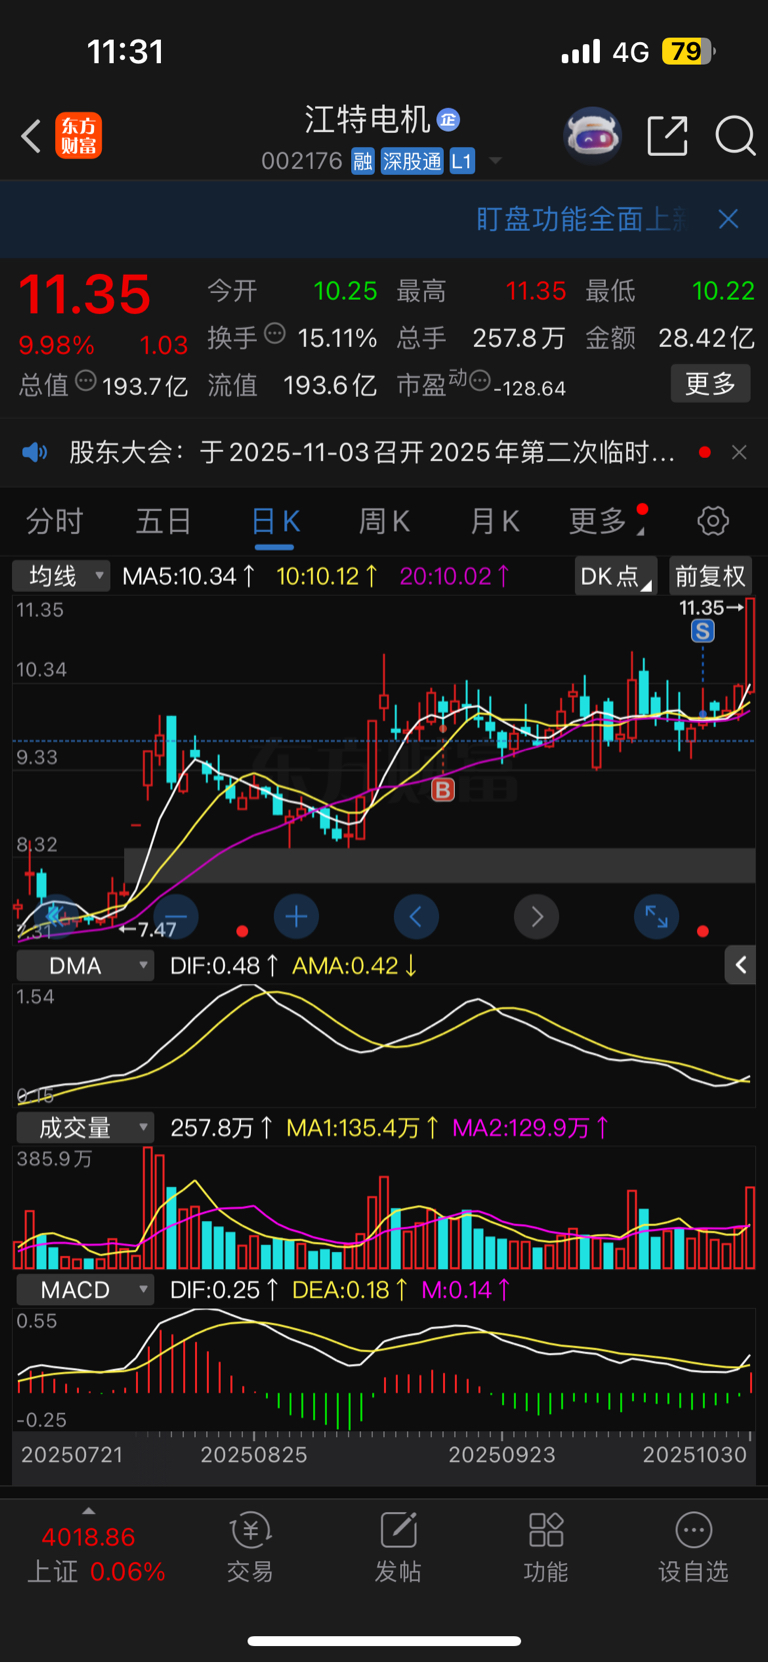Move chart left with arrow button
Image resolution: width=768 pixels, height=1663 pixels.
click(x=416, y=916)
